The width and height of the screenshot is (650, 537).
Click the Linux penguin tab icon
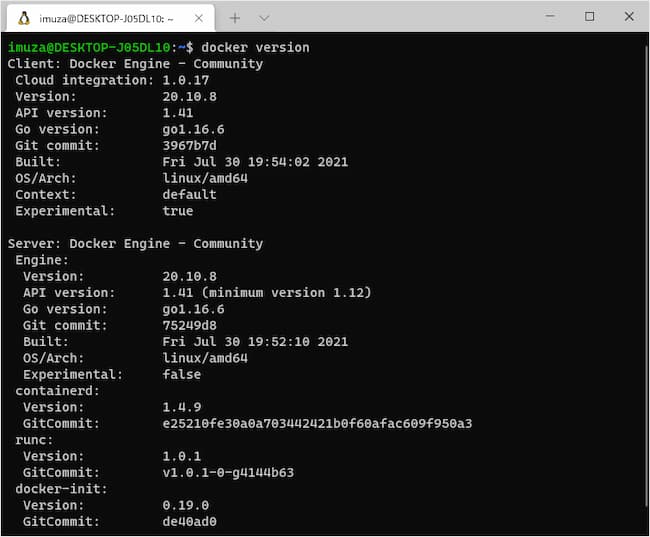(24, 18)
